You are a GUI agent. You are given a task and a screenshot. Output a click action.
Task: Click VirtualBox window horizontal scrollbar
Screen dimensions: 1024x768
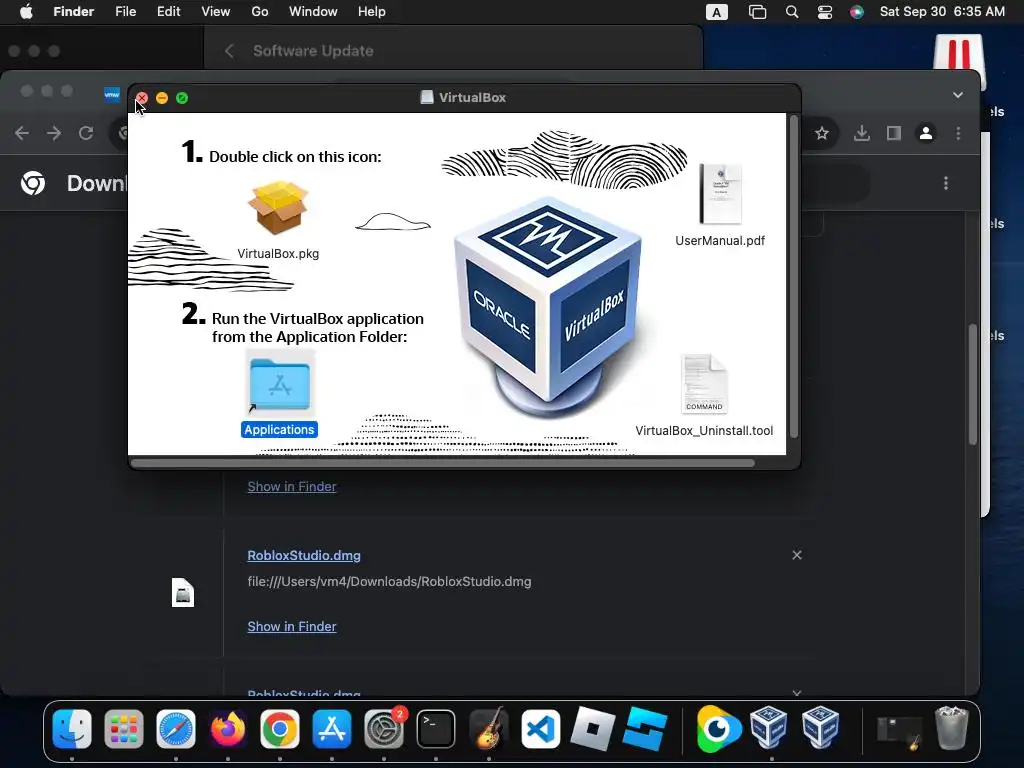click(443, 463)
